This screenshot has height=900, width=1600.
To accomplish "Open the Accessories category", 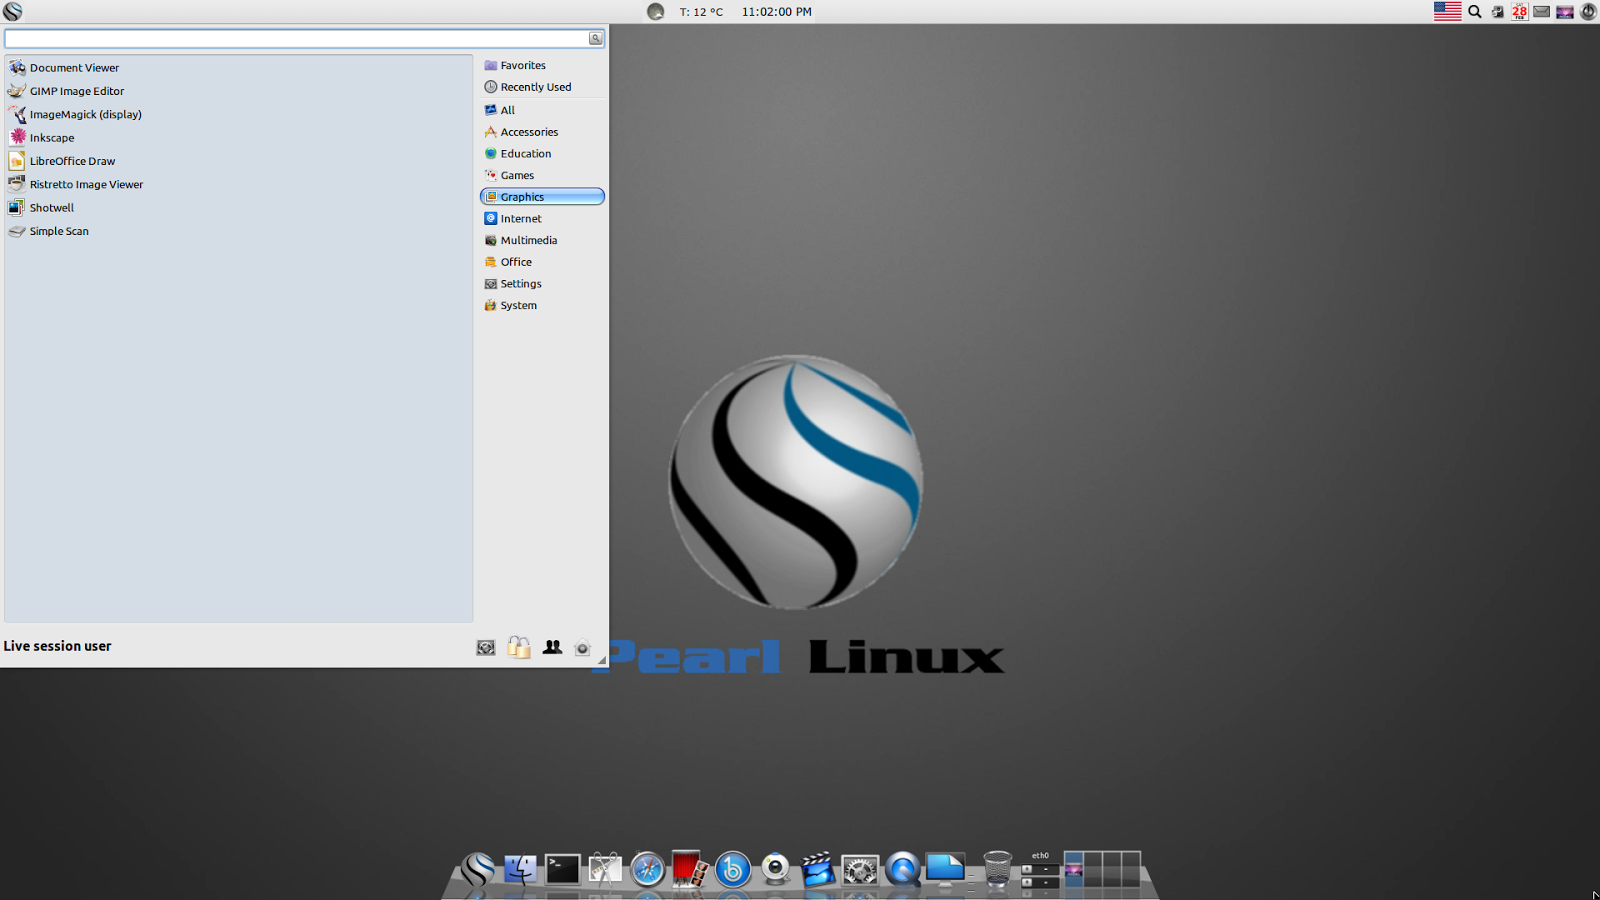I will [x=542, y=132].
